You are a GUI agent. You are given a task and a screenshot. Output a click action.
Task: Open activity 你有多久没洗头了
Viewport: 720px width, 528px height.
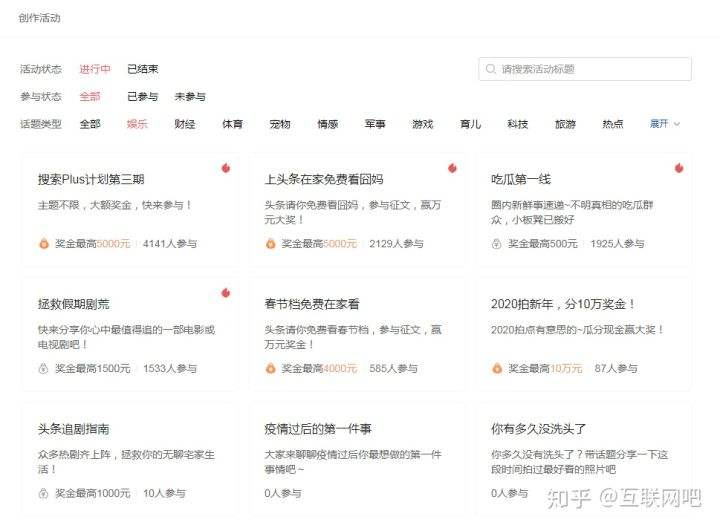(x=539, y=429)
